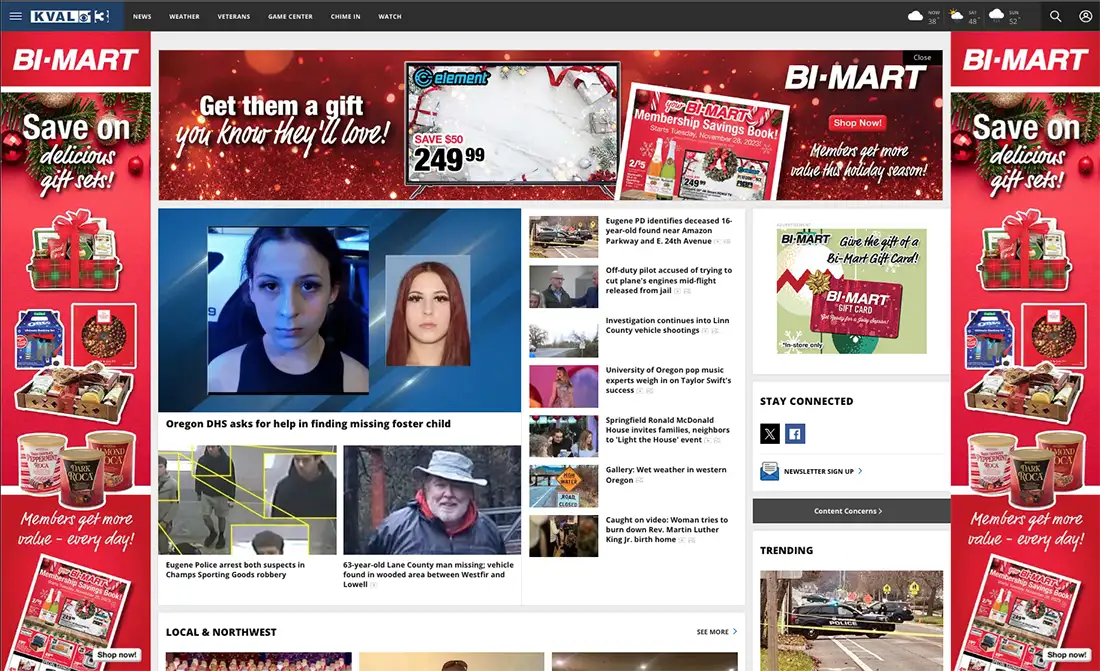Open the News menu

coord(142,16)
